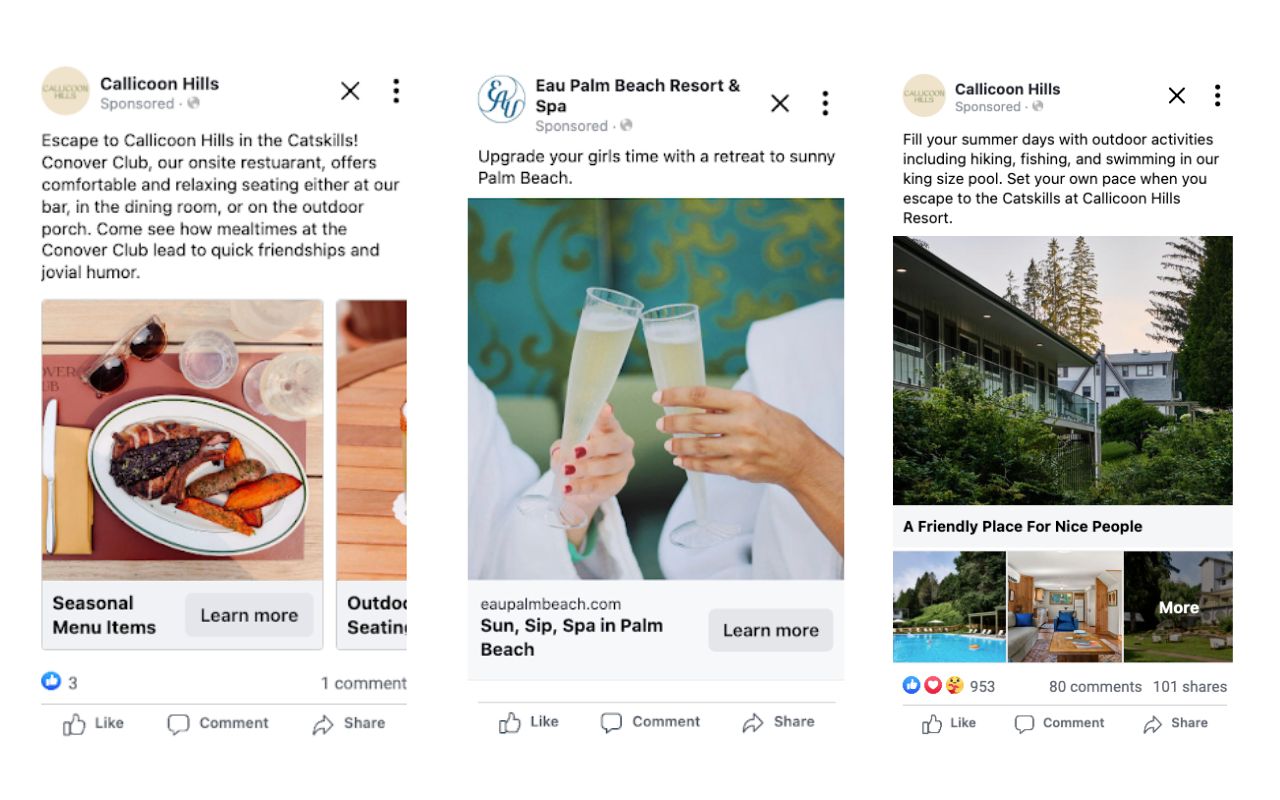Click Learn more for Sun, Sip, Spa ad
Image resolution: width=1280 pixels, height=800 pixels.
tap(770, 631)
